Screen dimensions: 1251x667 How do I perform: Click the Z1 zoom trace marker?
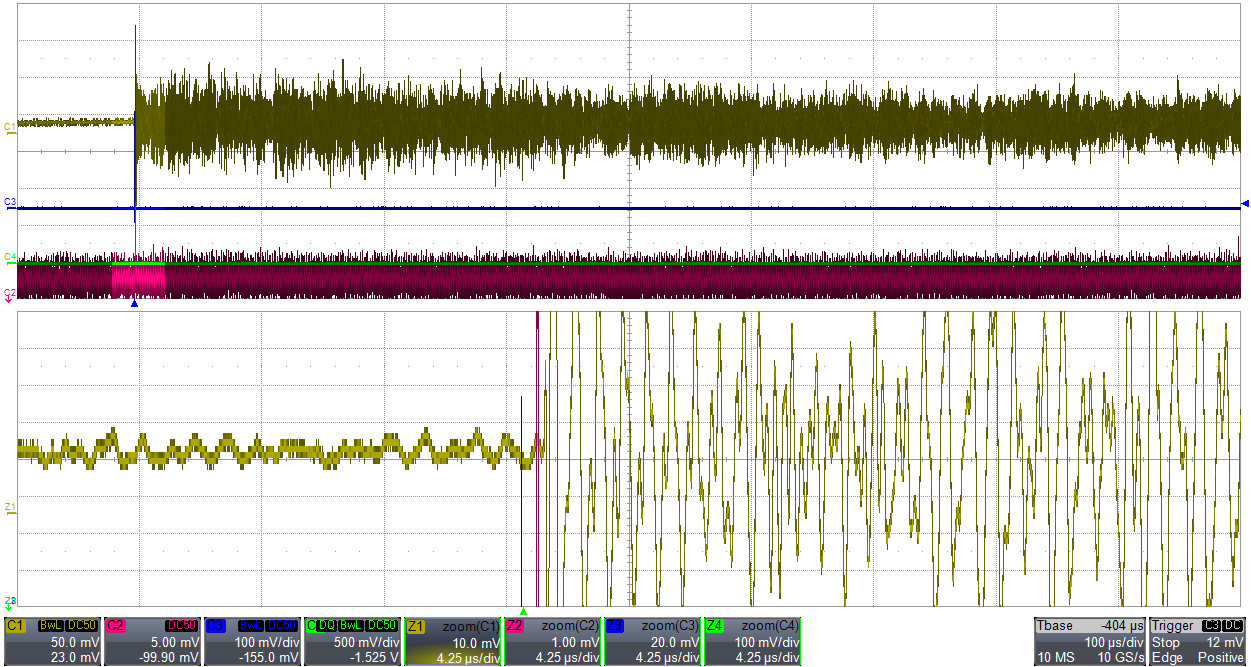pyautogui.click(x=10, y=508)
